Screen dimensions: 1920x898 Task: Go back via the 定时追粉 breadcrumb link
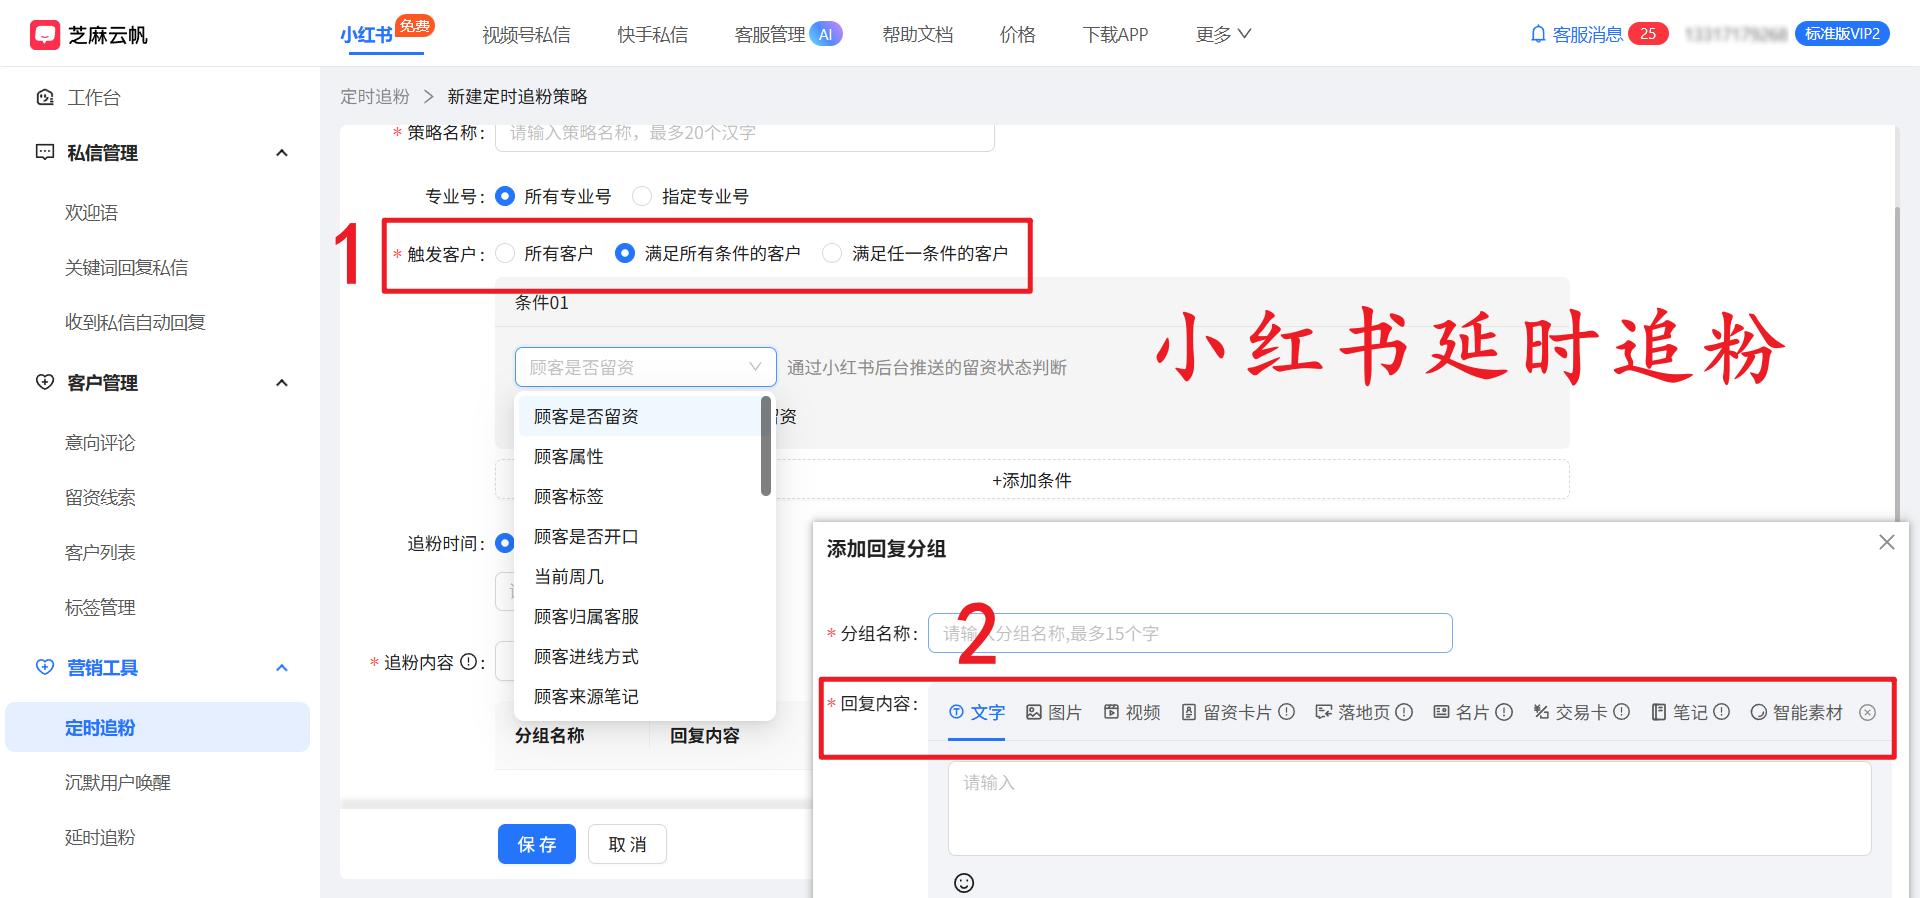[x=375, y=96]
